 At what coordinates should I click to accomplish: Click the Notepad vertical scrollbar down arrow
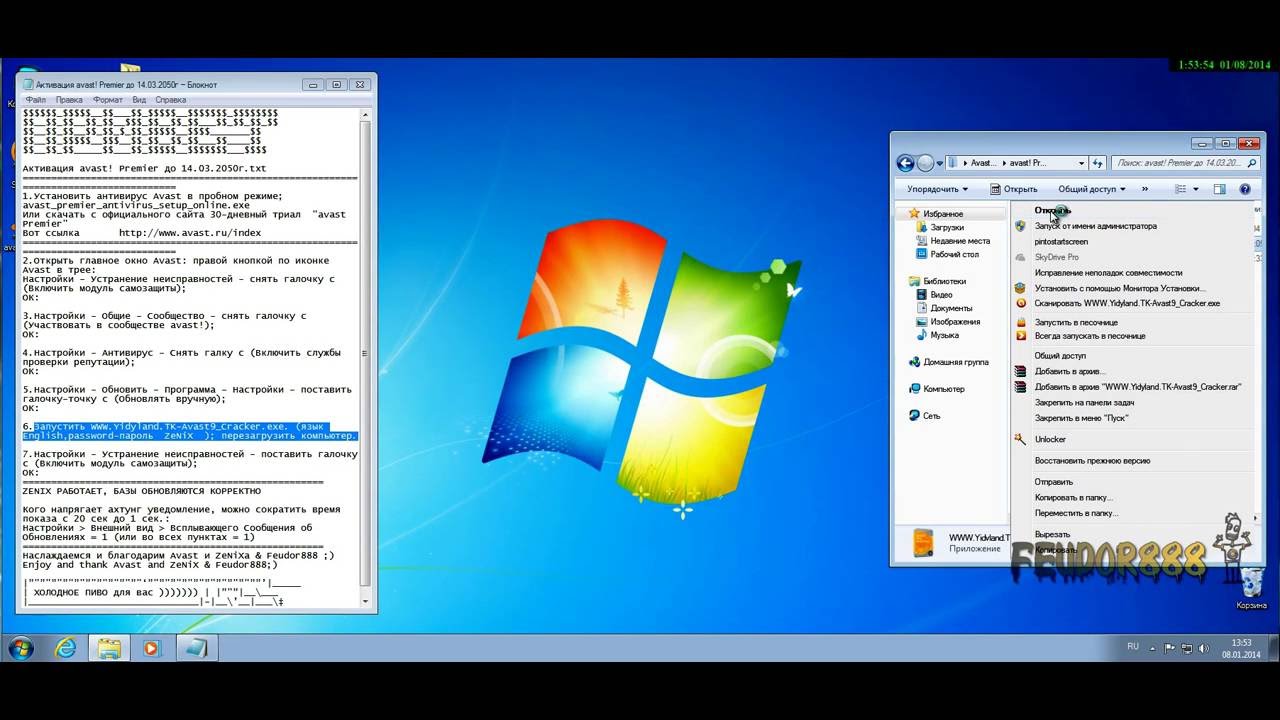(366, 602)
